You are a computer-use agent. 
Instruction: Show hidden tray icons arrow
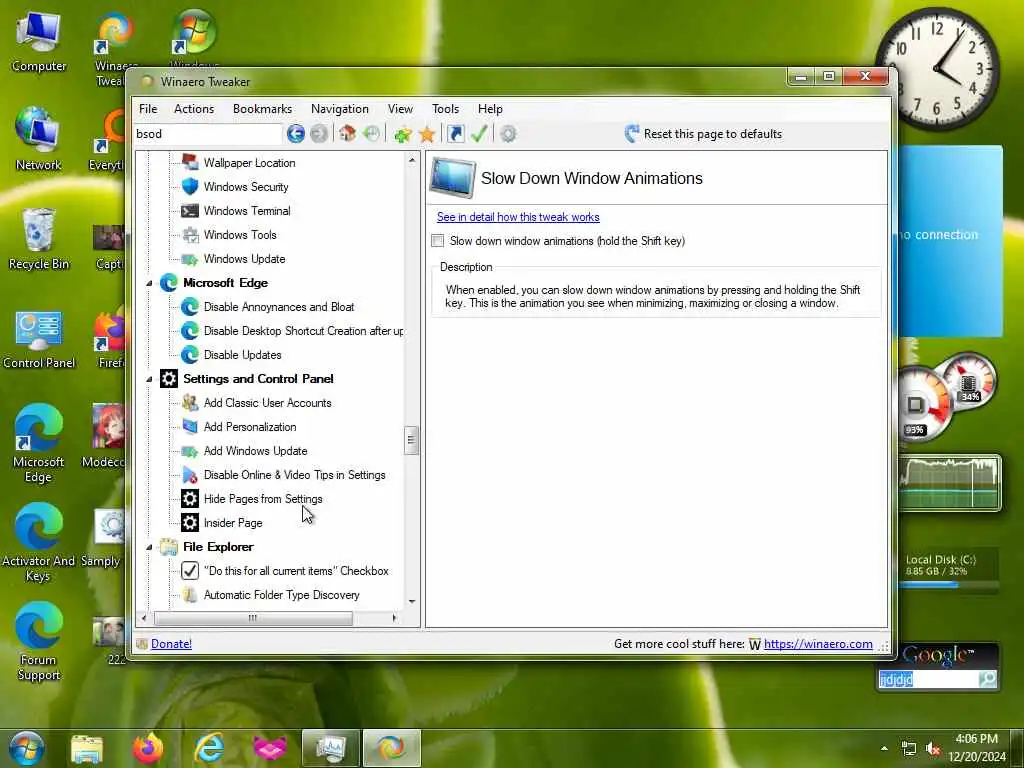pyautogui.click(x=884, y=748)
